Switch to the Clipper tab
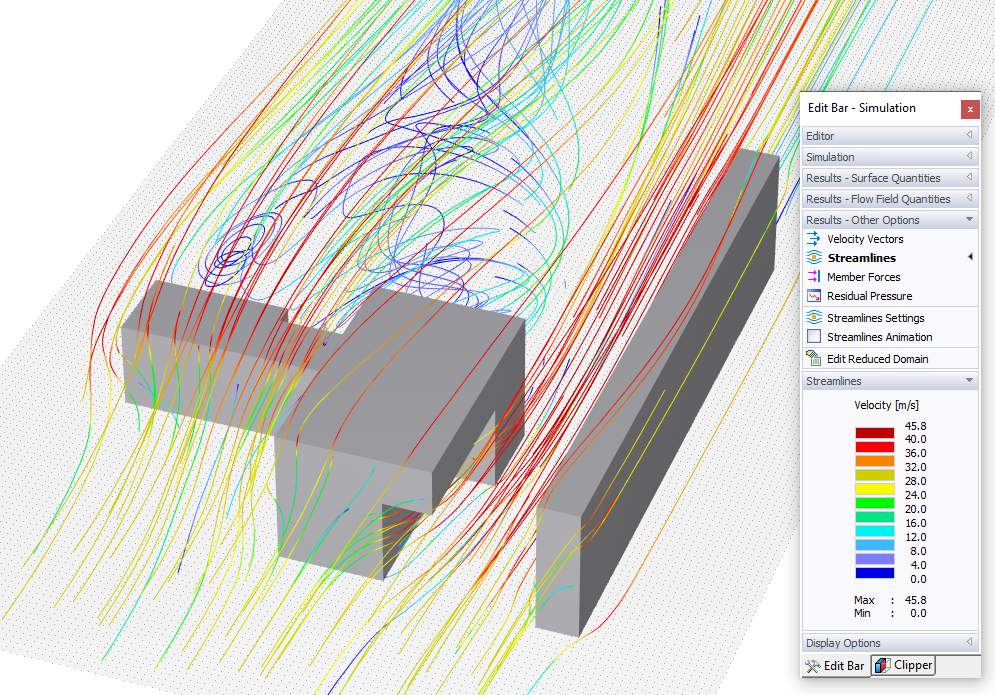The width and height of the screenshot is (995, 695). tap(903, 665)
